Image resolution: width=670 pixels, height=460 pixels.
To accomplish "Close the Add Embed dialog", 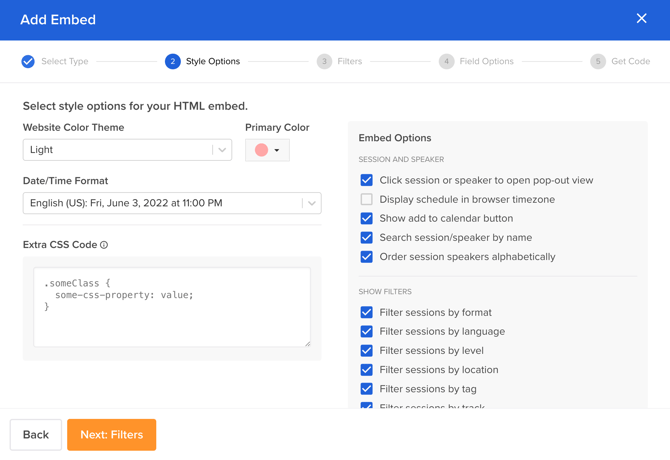I will (641, 18).
